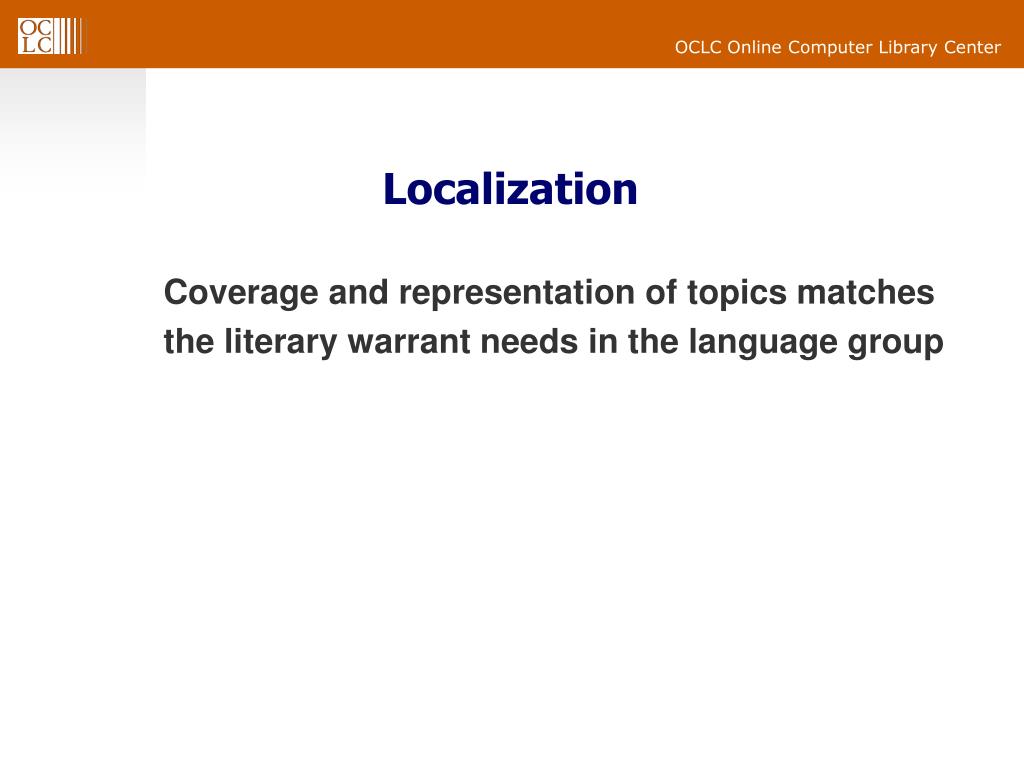
Task: Click the OCLC logo in the header
Action: click(x=50, y=36)
